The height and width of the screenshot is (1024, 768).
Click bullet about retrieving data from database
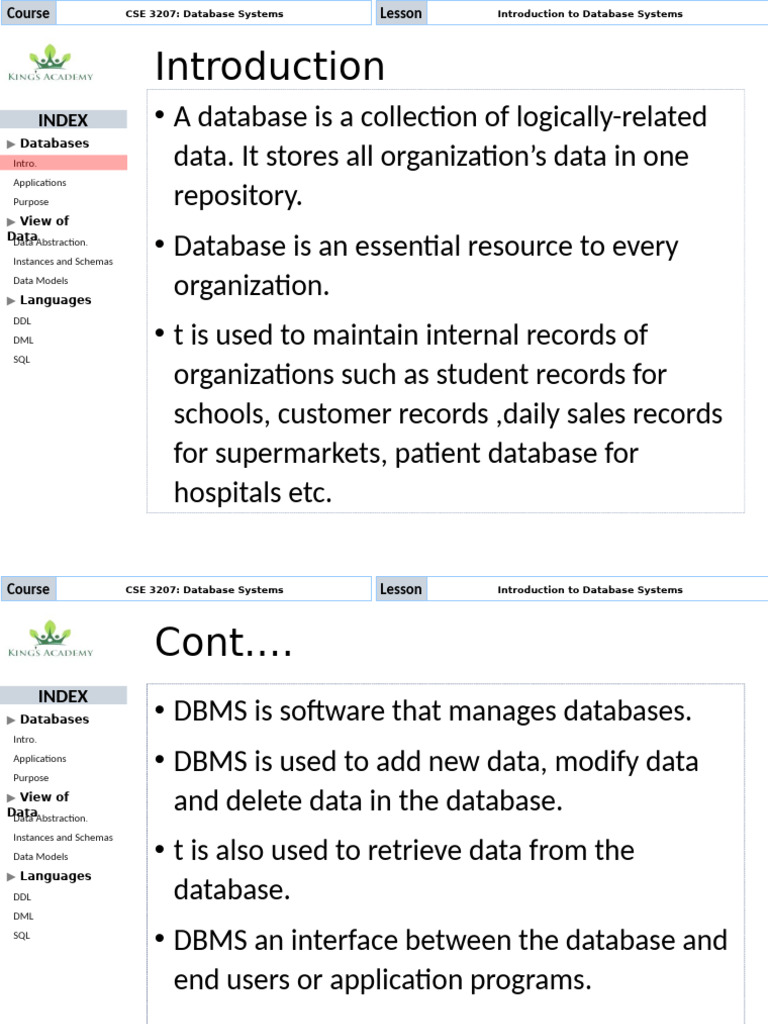(396, 871)
